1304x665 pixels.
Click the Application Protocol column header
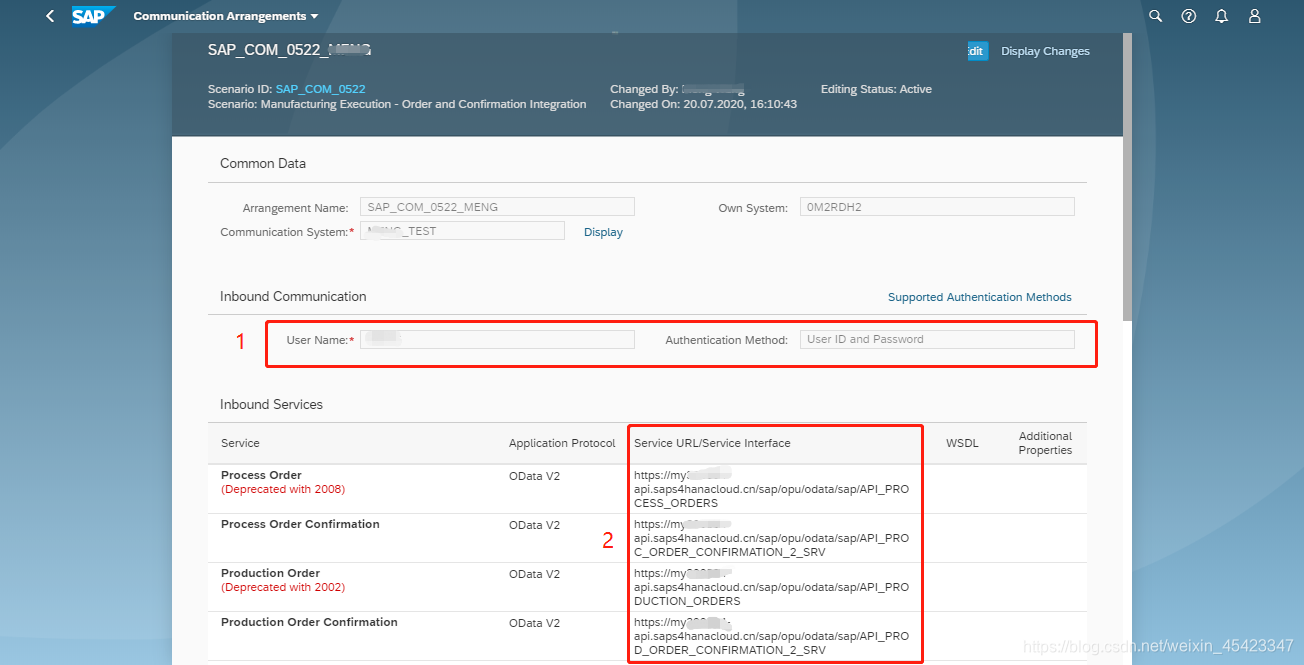tap(562, 443)
